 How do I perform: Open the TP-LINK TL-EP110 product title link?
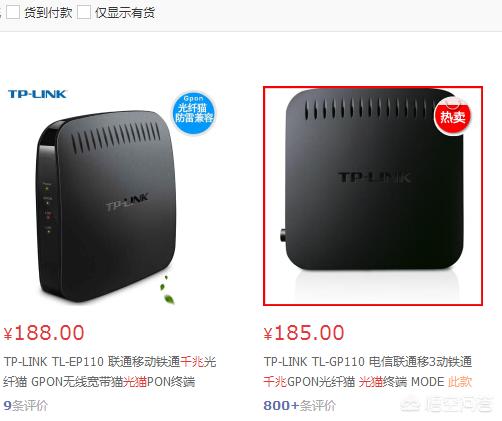click(x=110, y=371)
